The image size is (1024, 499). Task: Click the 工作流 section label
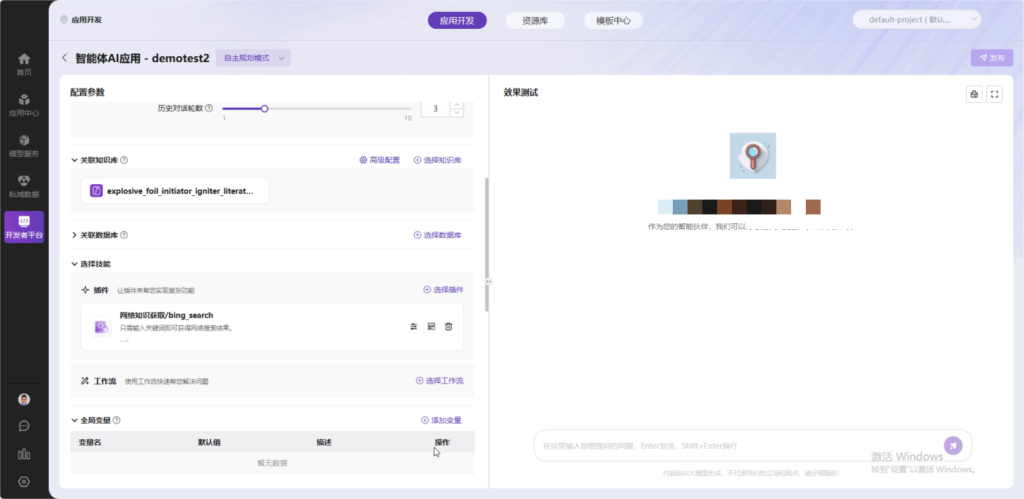tap(104, 380)
